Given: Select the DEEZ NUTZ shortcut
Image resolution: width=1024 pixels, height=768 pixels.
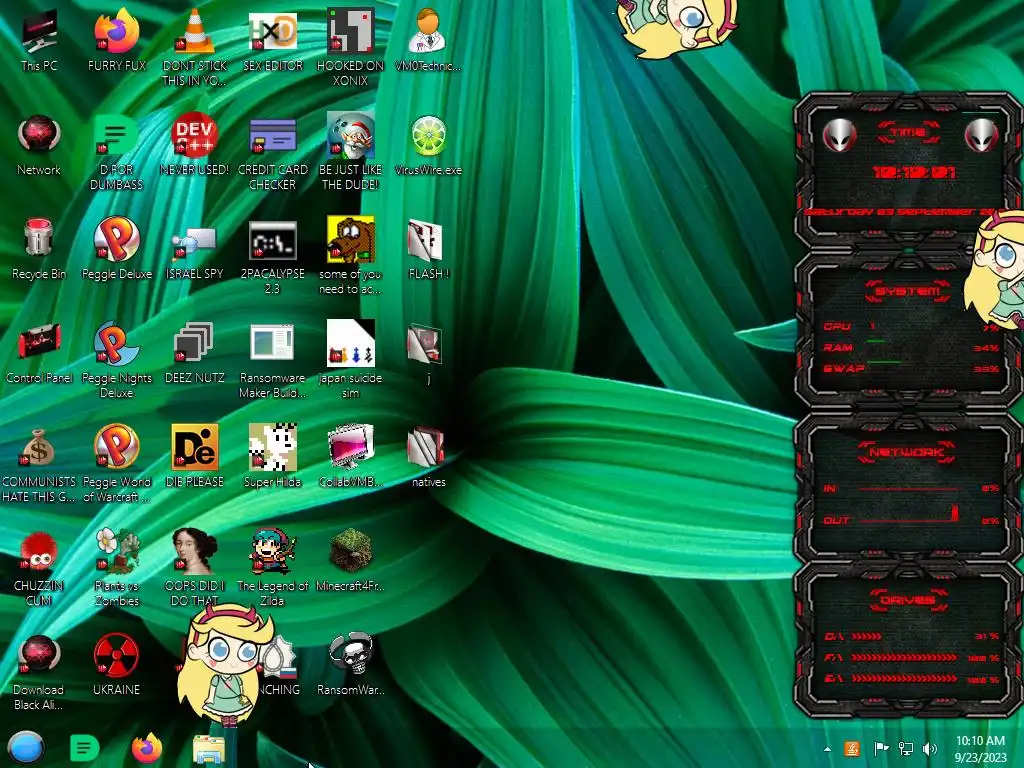Looking at the screenshot, I should (195, 353).
